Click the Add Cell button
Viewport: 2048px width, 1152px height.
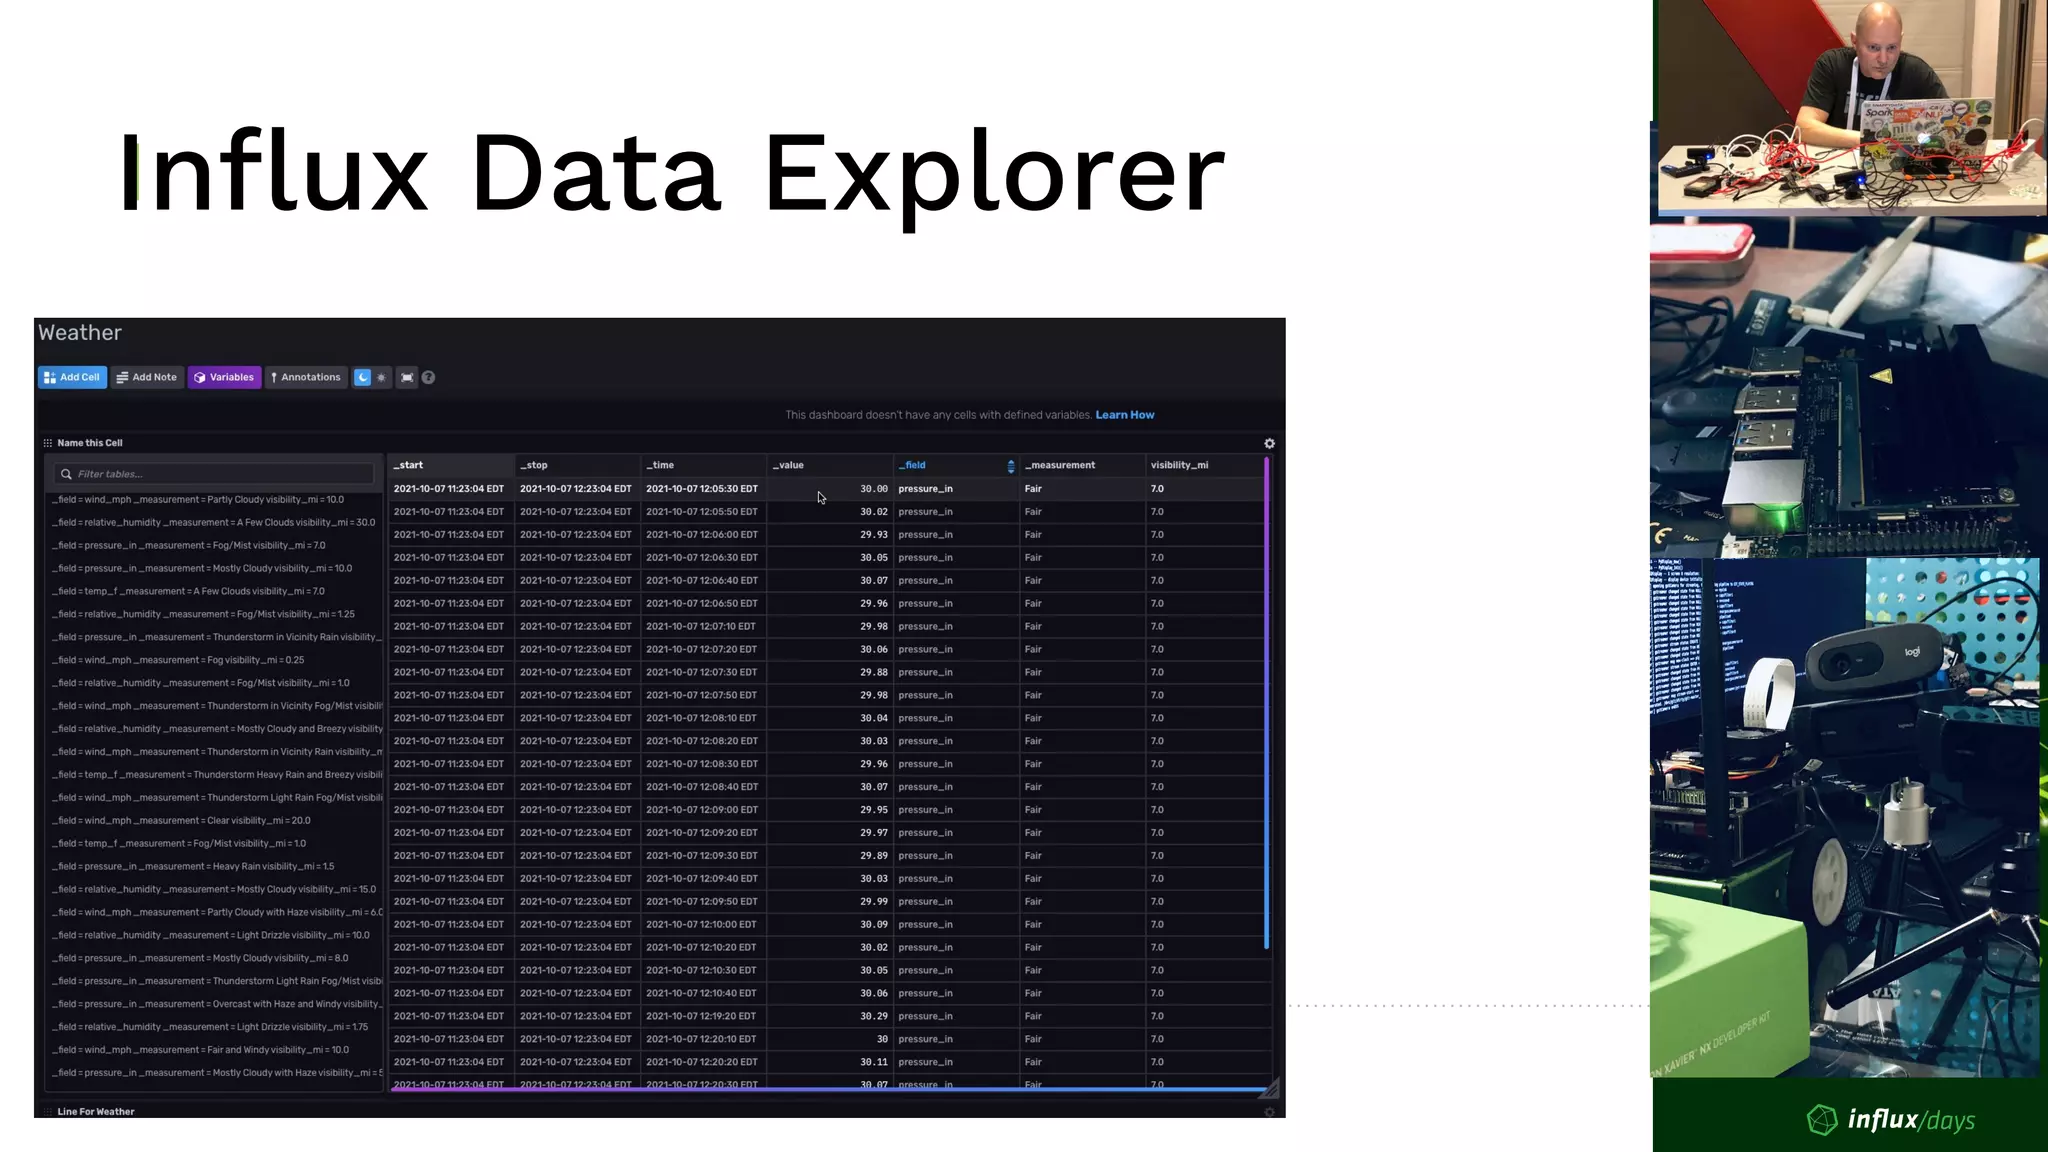(72, 377)
